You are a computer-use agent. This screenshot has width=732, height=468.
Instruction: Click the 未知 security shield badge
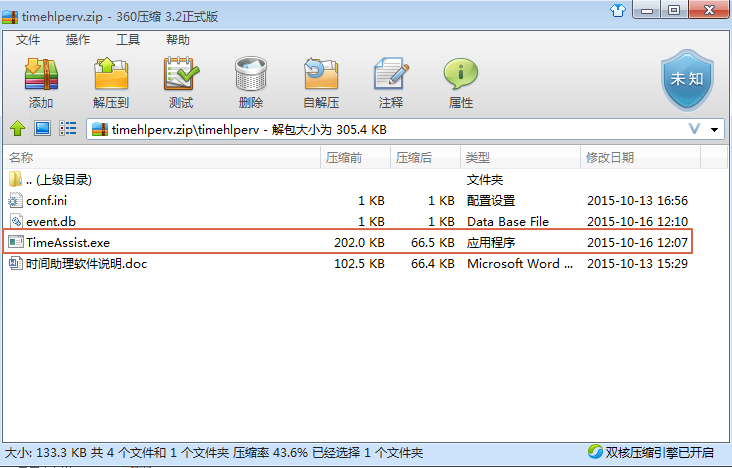pos(687,80)
